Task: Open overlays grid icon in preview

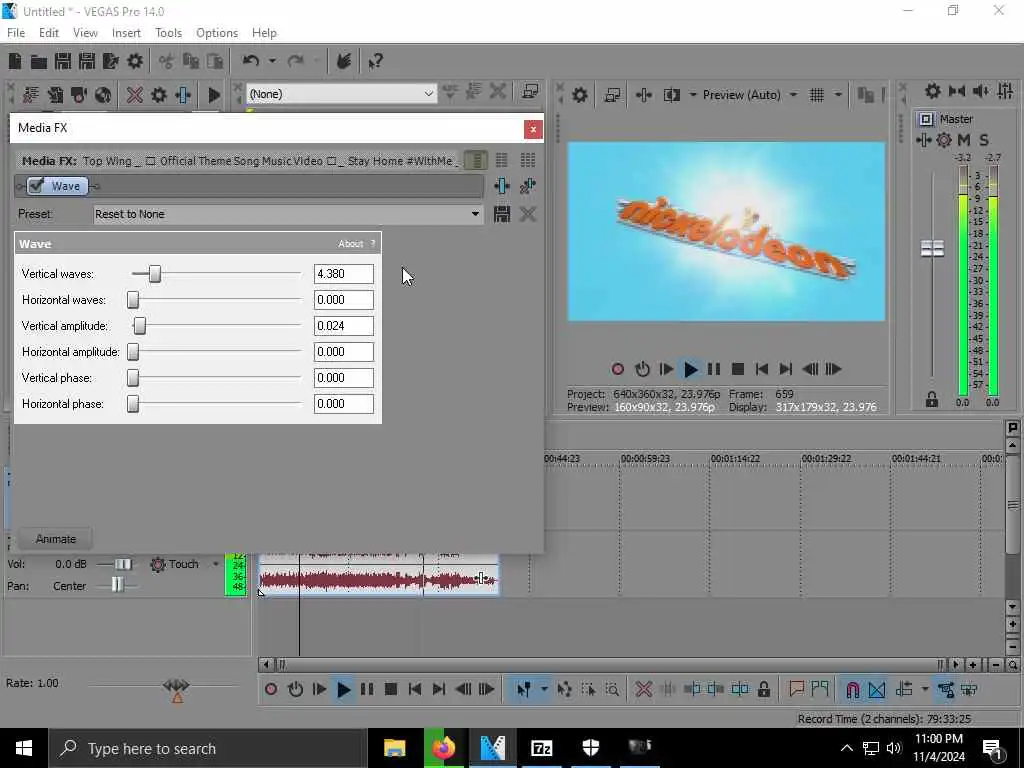Action: click(x=816, y=95)
